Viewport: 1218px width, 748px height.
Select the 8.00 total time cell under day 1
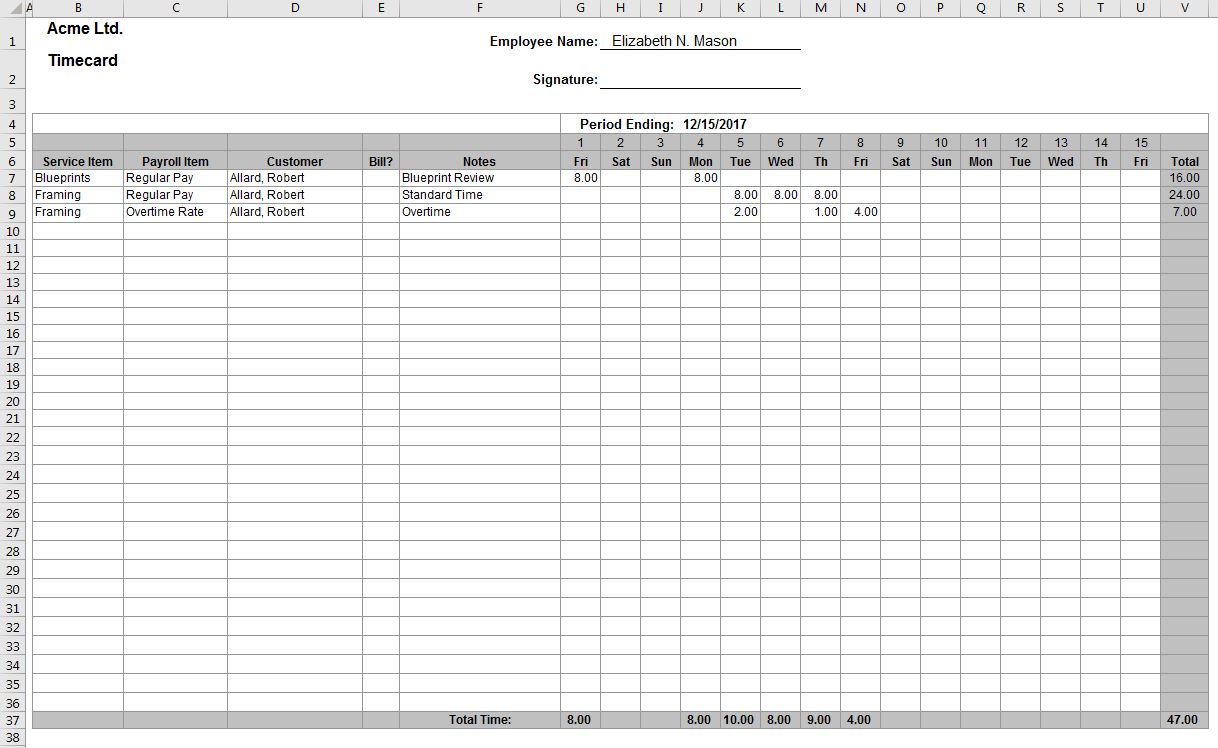pos(580,720)
